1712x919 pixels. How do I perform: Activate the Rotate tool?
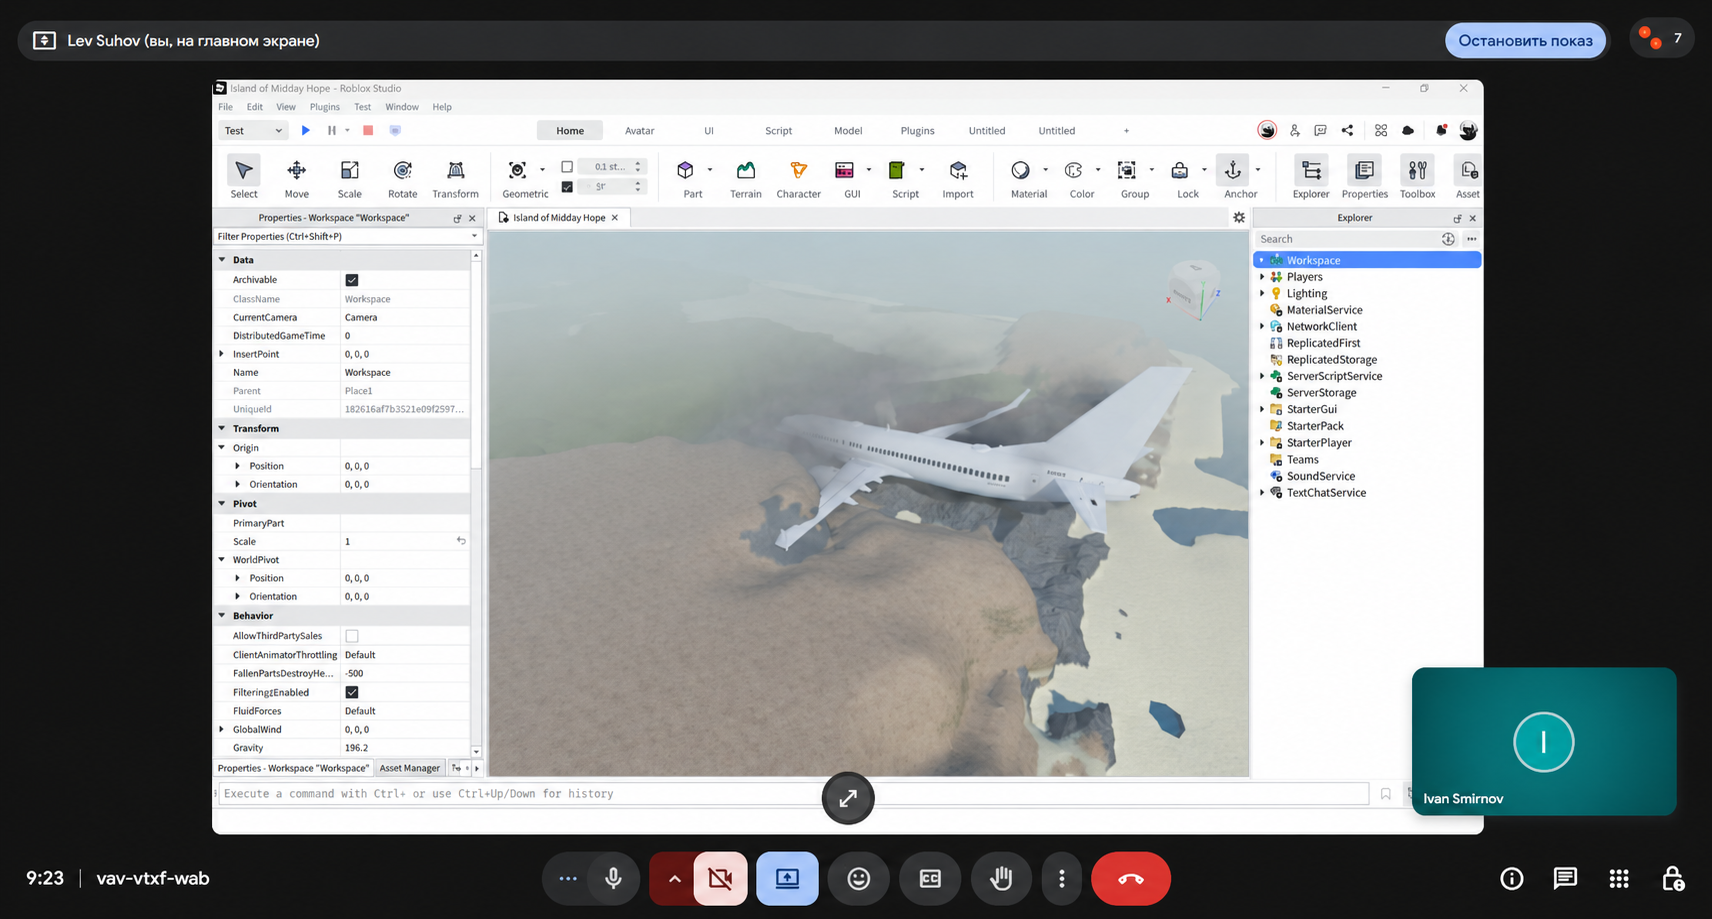[402, 177]
